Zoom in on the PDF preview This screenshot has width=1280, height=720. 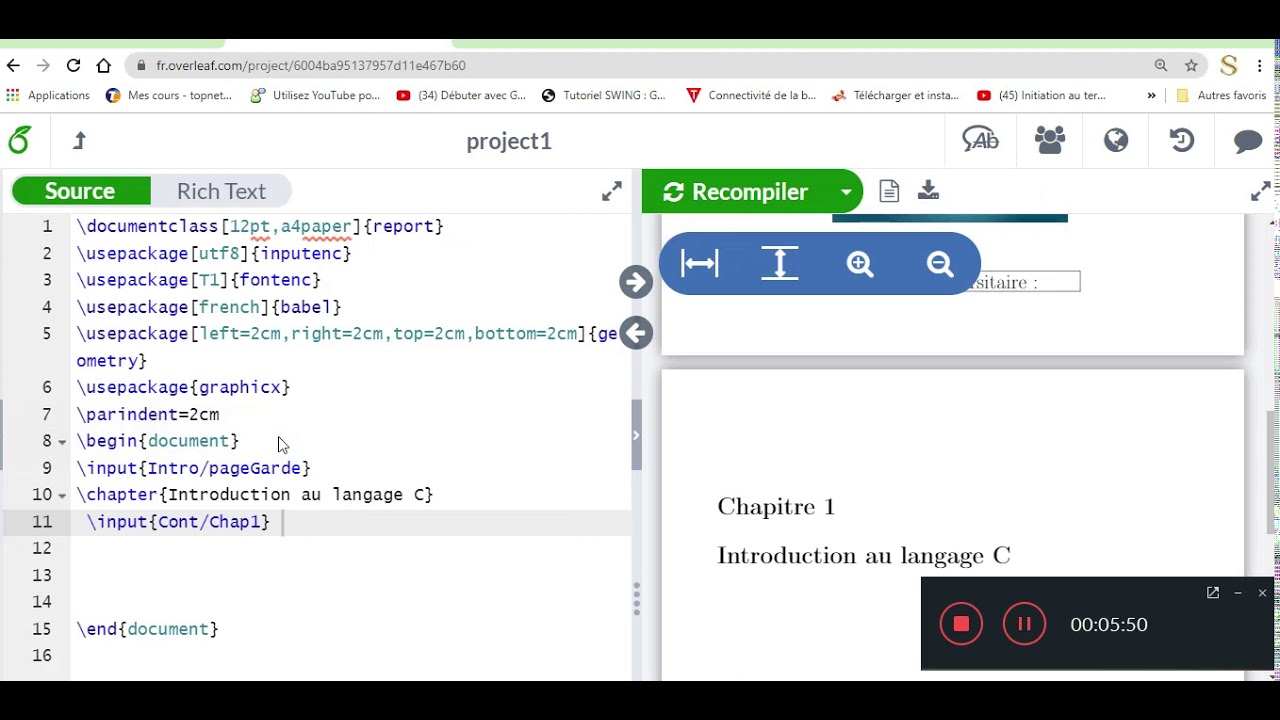coord(860,264)
